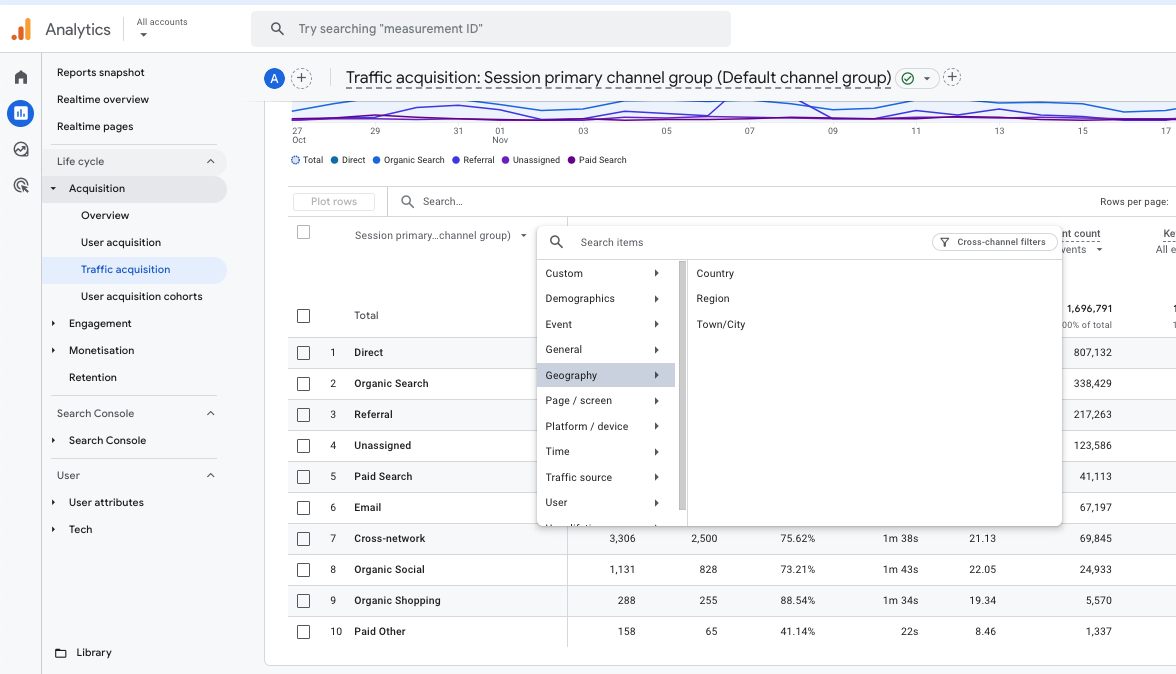Tick the checkbox for the Total row
The height and width of the screenshot is (674, 1176).
coord(304,316)
